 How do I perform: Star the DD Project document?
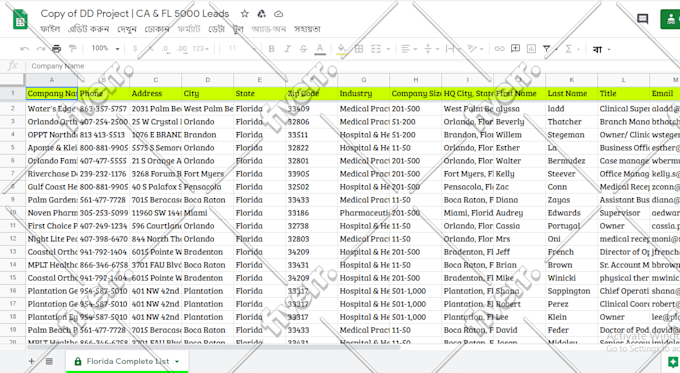coord(245,14)
